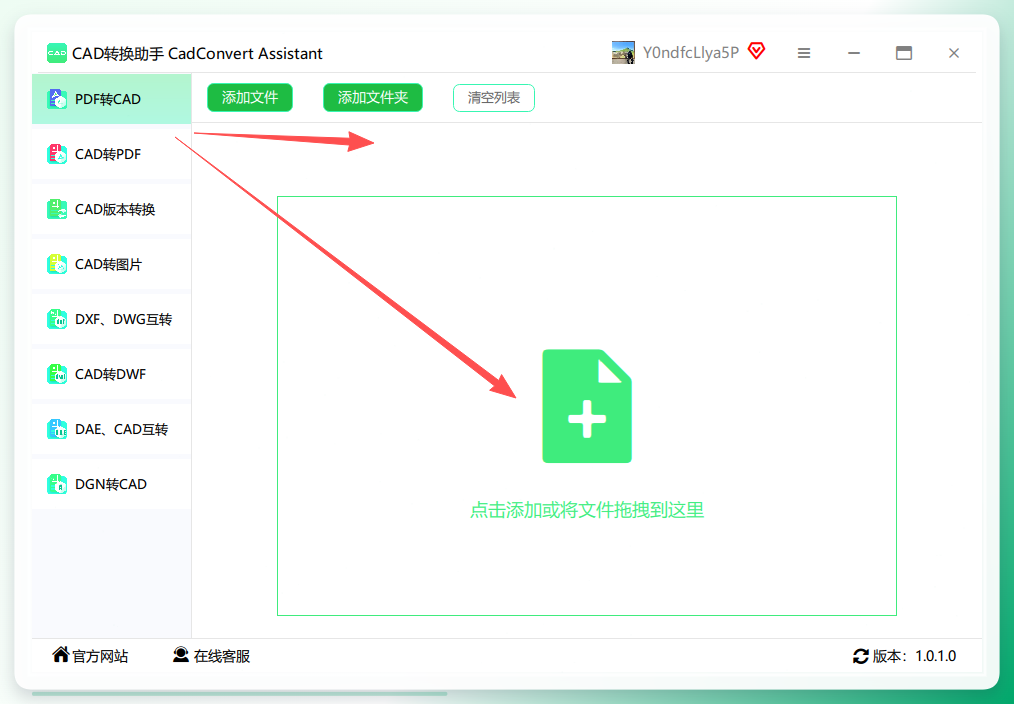Select the DAE、CAD互转 tab label

click(x=122, y=429)
